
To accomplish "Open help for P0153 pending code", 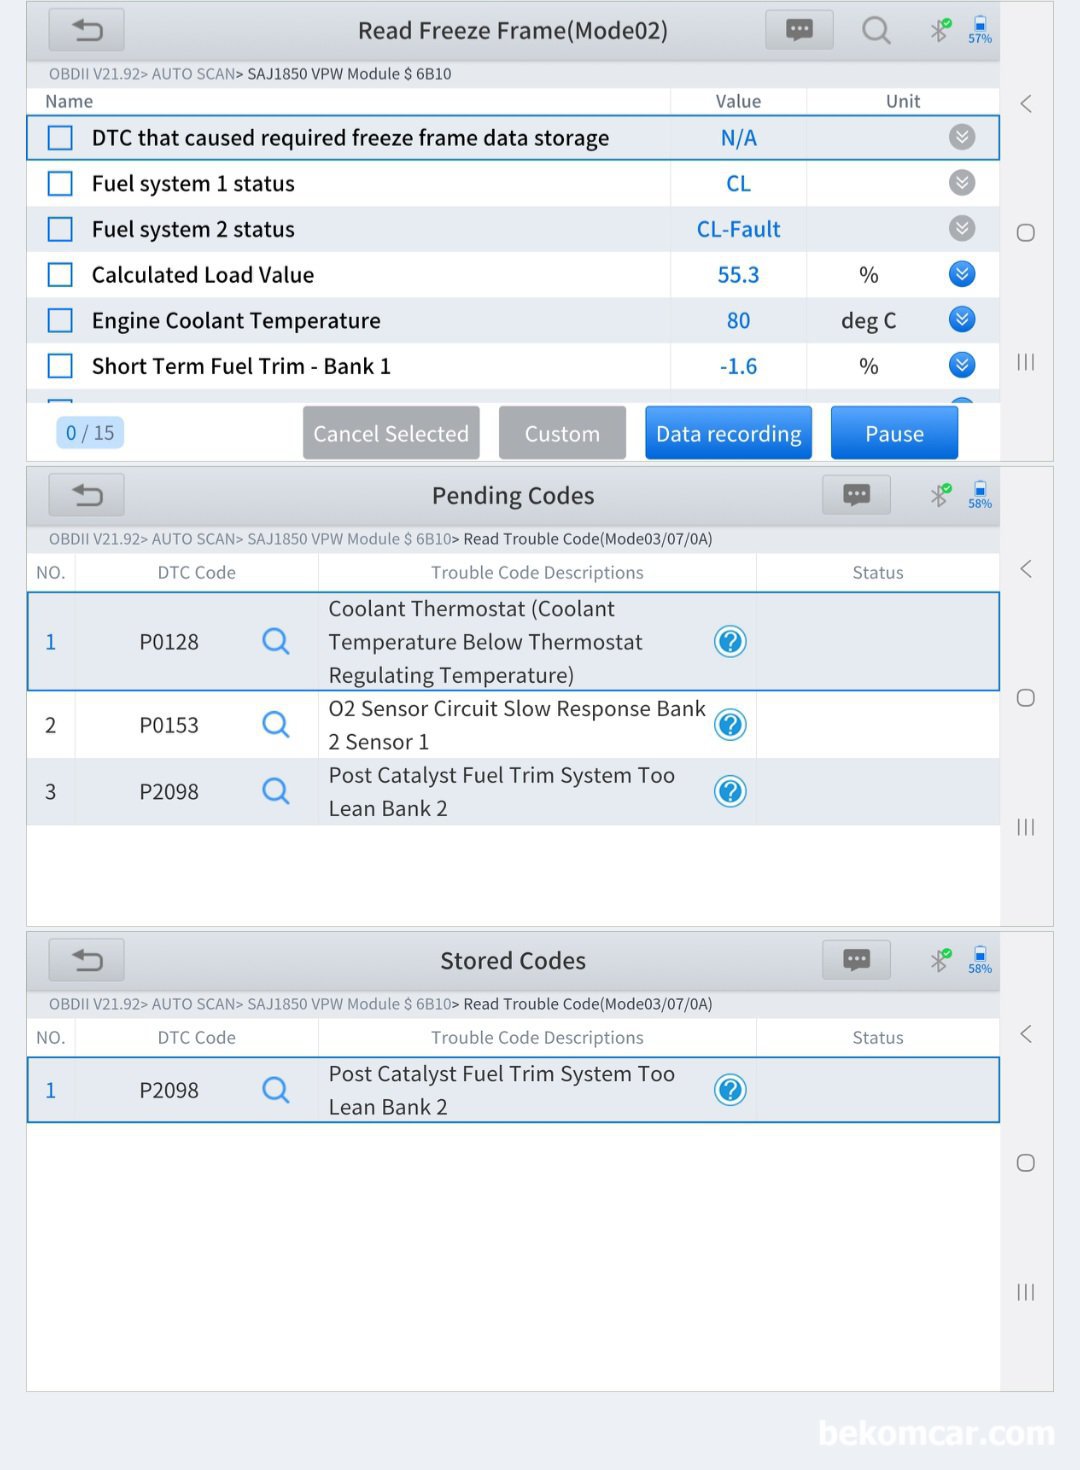I will tap(730, 725).
